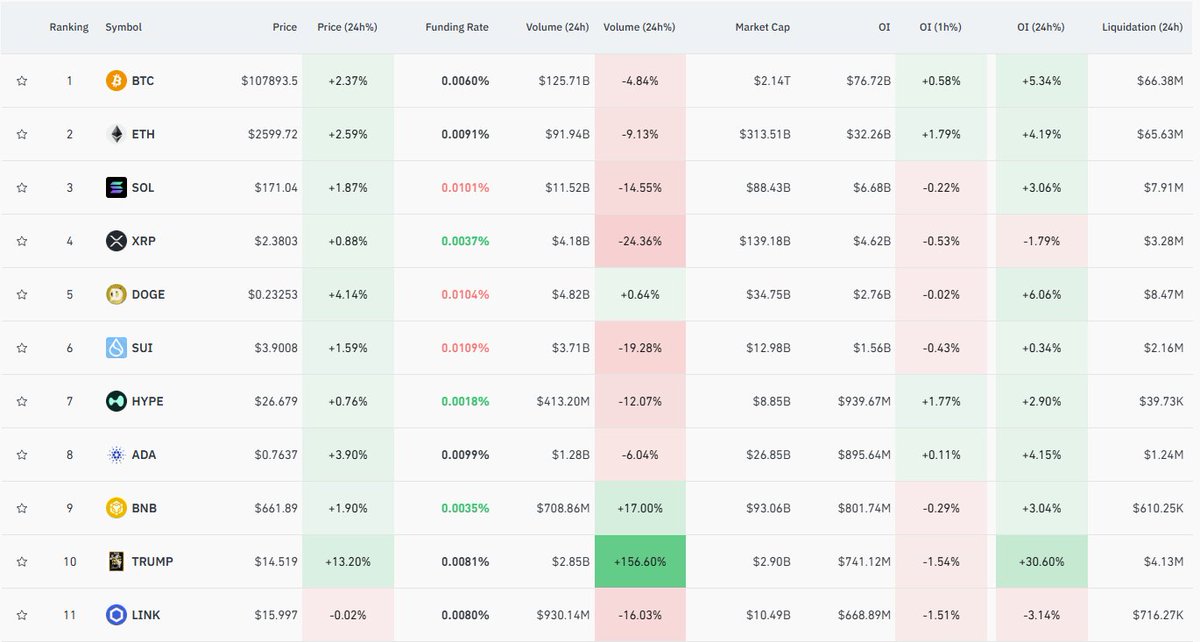The height and width of the screenshot is (642, 1200).
Task: Favorite XRP with its star
Action: click(x=22, y=241)
